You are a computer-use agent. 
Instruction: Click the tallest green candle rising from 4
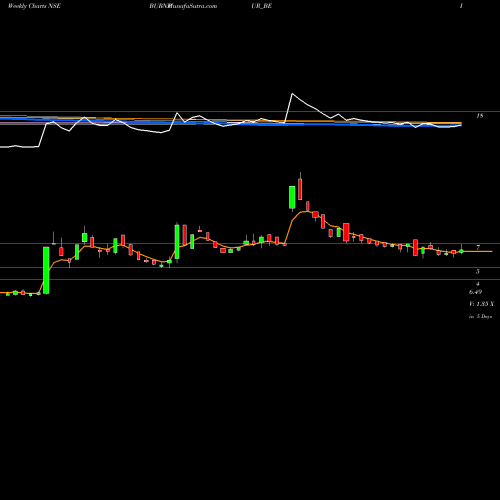click(46, 270)
